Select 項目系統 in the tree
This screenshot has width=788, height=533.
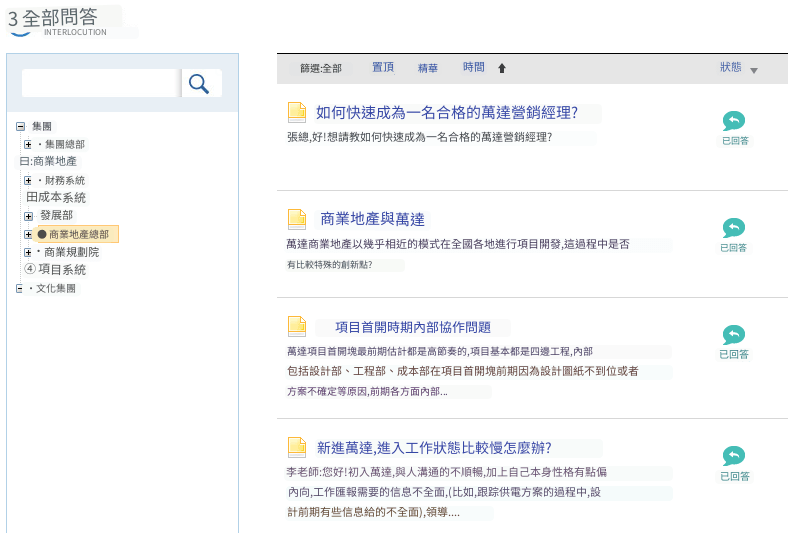pos(62,270)
